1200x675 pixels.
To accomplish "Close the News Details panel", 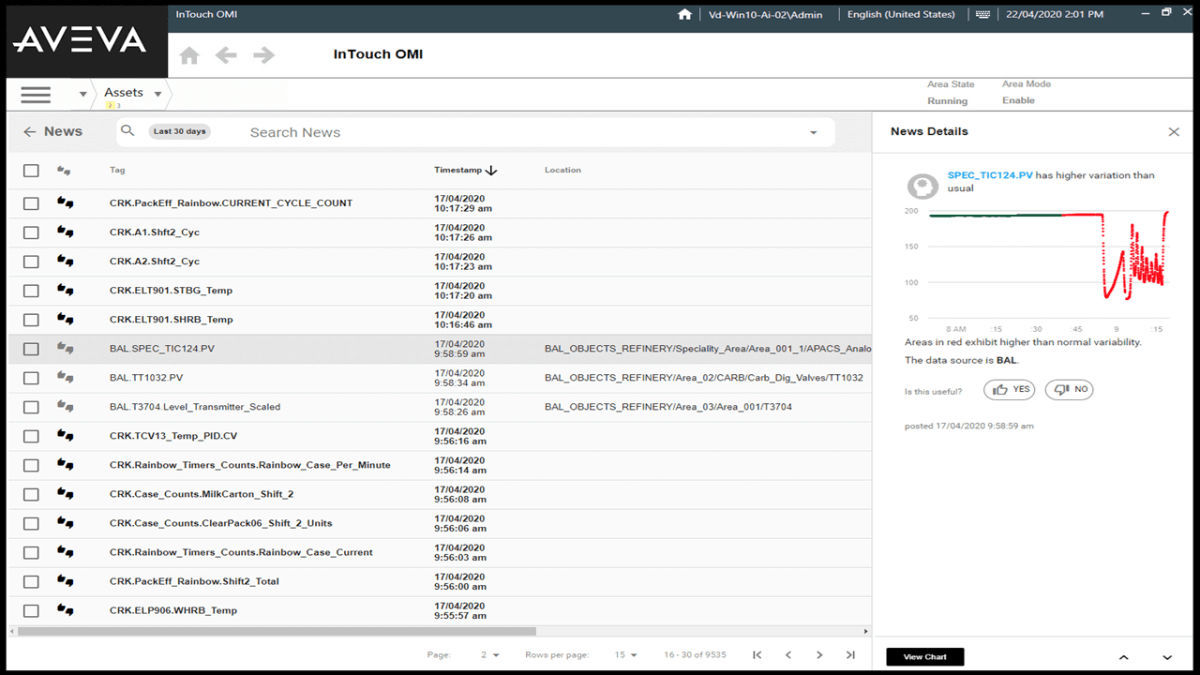I will 1175,131.
